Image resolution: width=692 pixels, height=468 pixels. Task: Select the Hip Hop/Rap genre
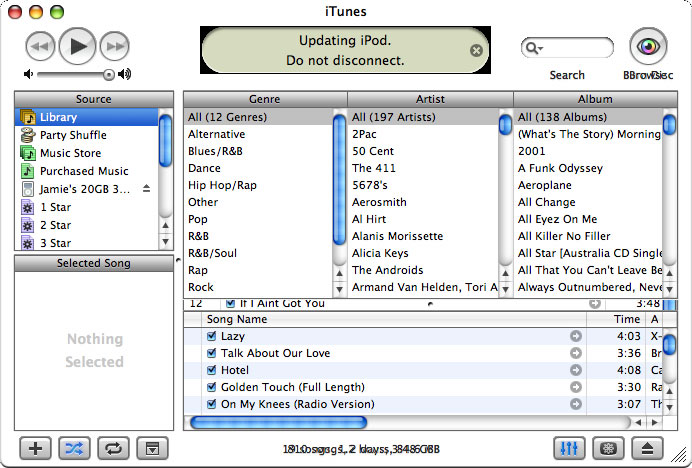click(258, 185)
